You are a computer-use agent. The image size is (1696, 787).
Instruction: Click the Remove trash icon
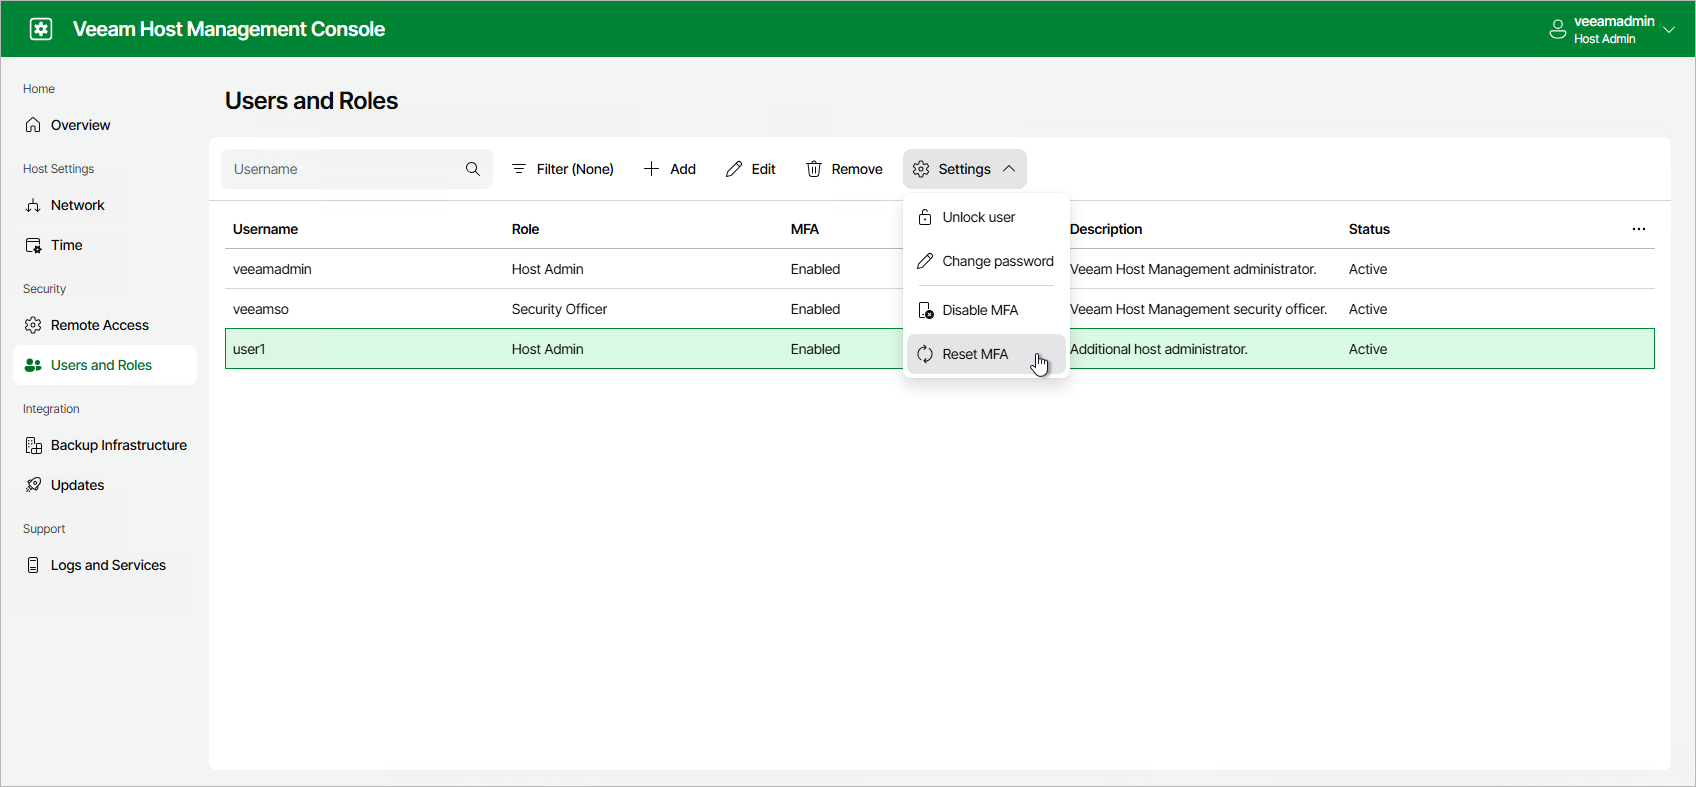(x=814, y=169)
